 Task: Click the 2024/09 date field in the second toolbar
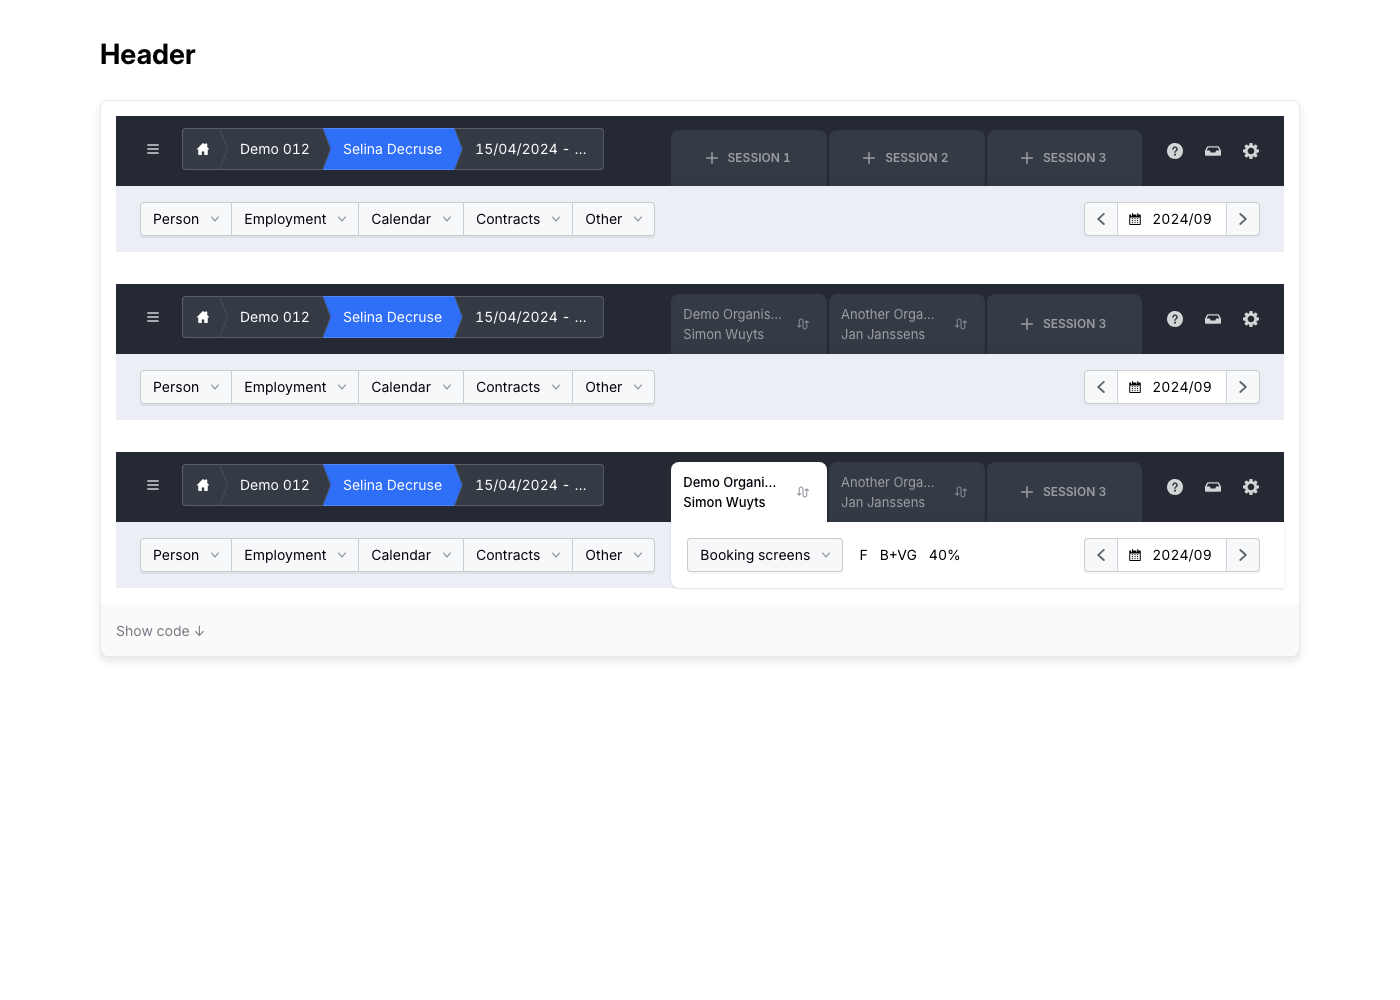point(1171,387)
